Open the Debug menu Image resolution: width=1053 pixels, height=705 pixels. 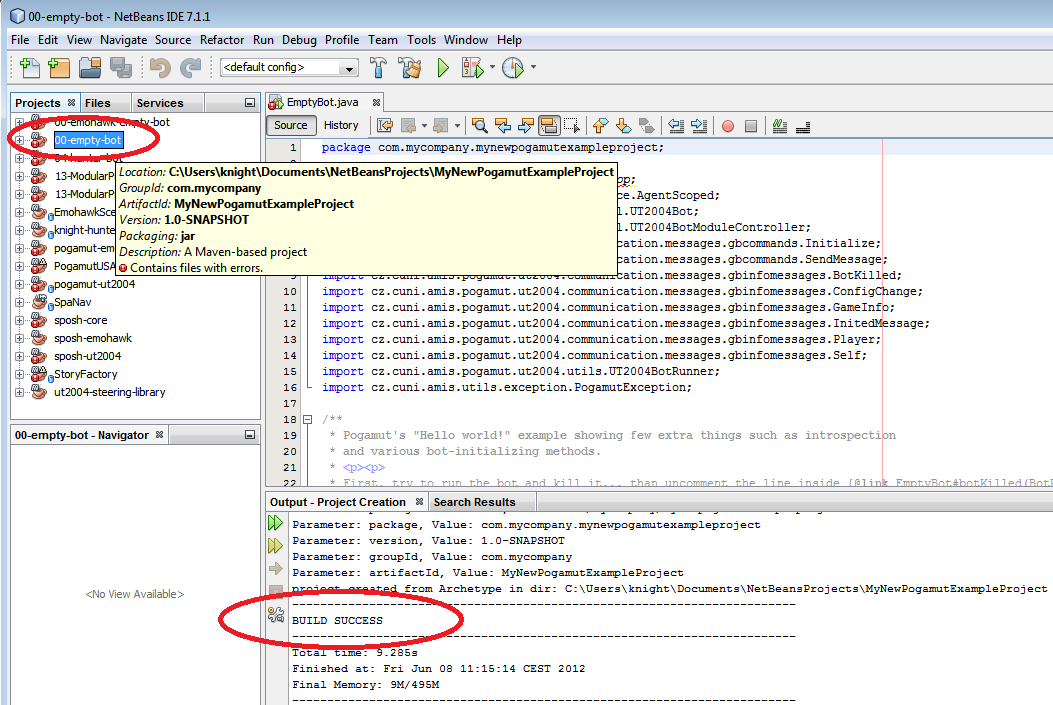pyautogui.click(x=299, y=40)
